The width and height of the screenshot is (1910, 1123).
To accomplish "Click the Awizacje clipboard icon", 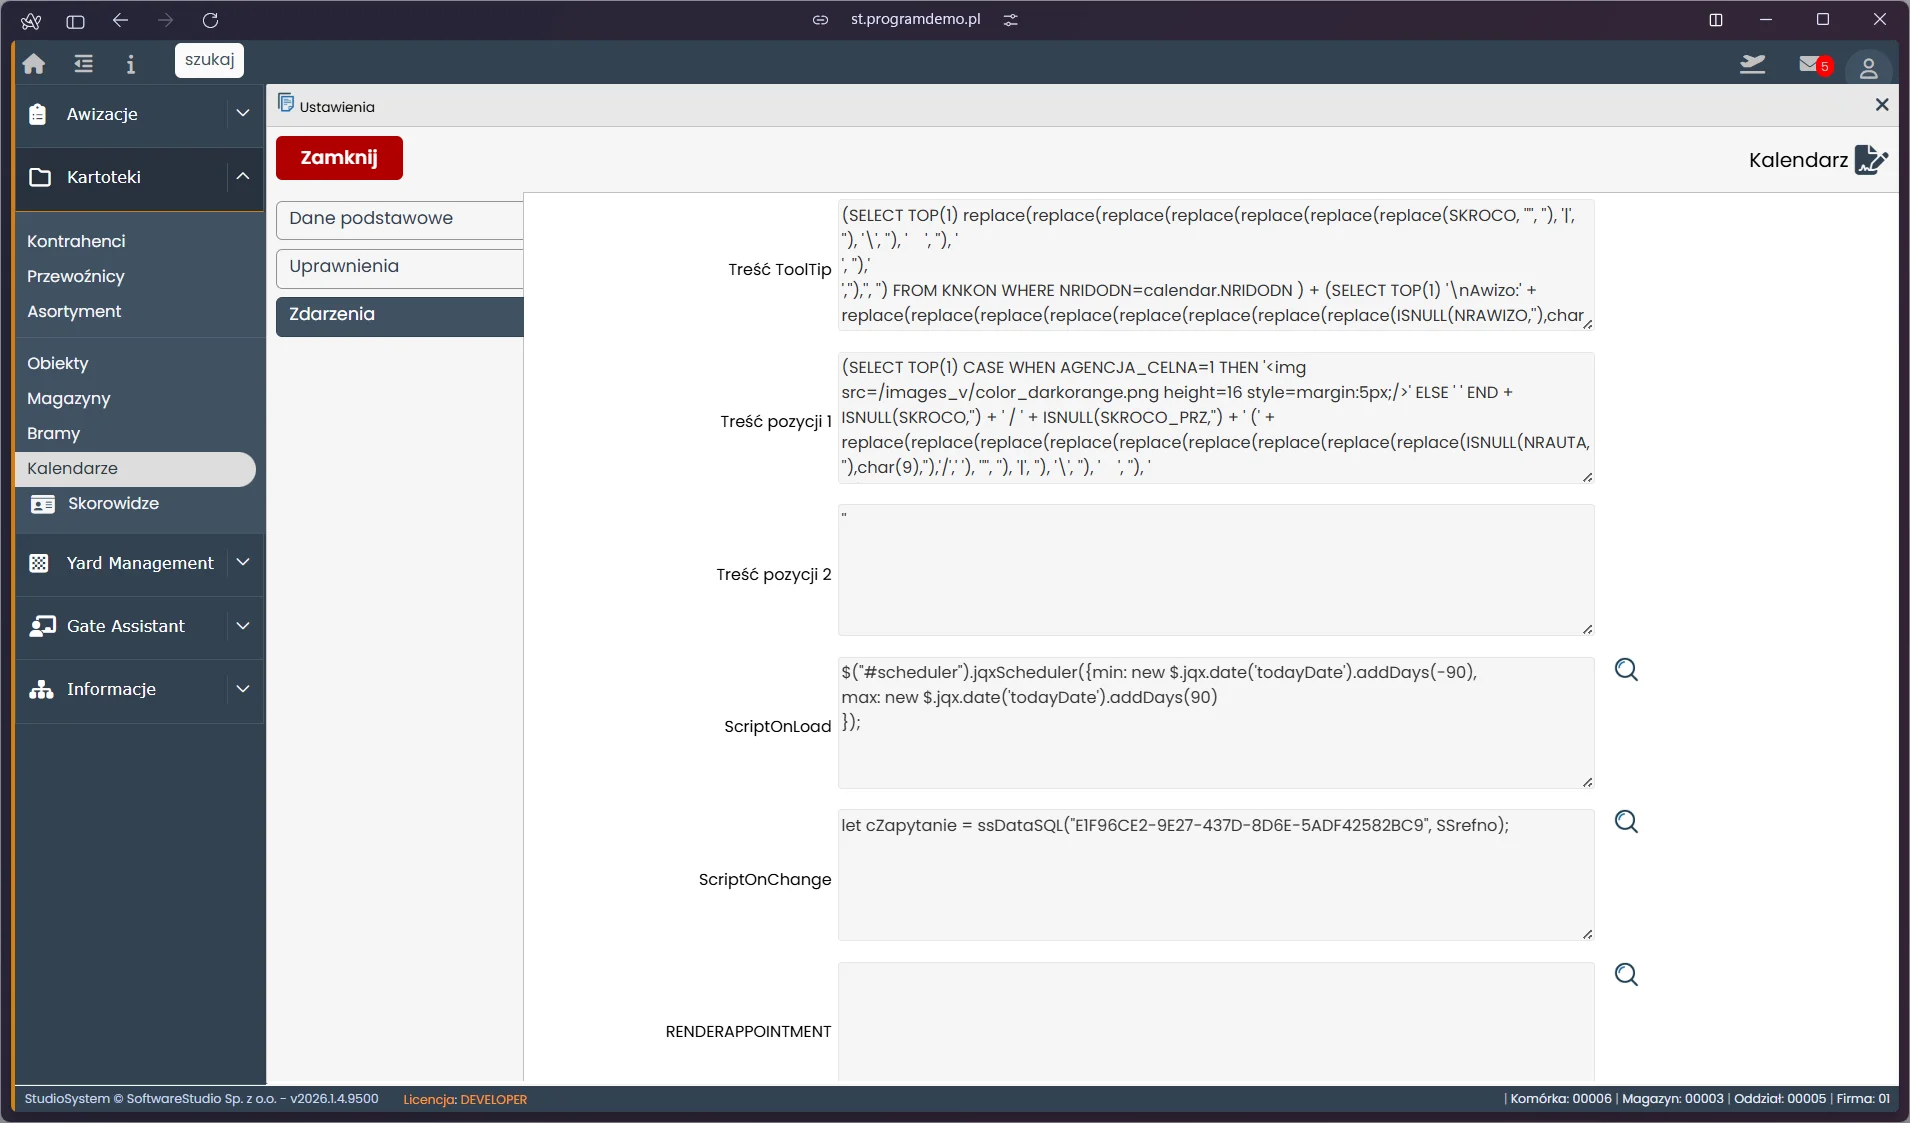I will coord(38,114).
